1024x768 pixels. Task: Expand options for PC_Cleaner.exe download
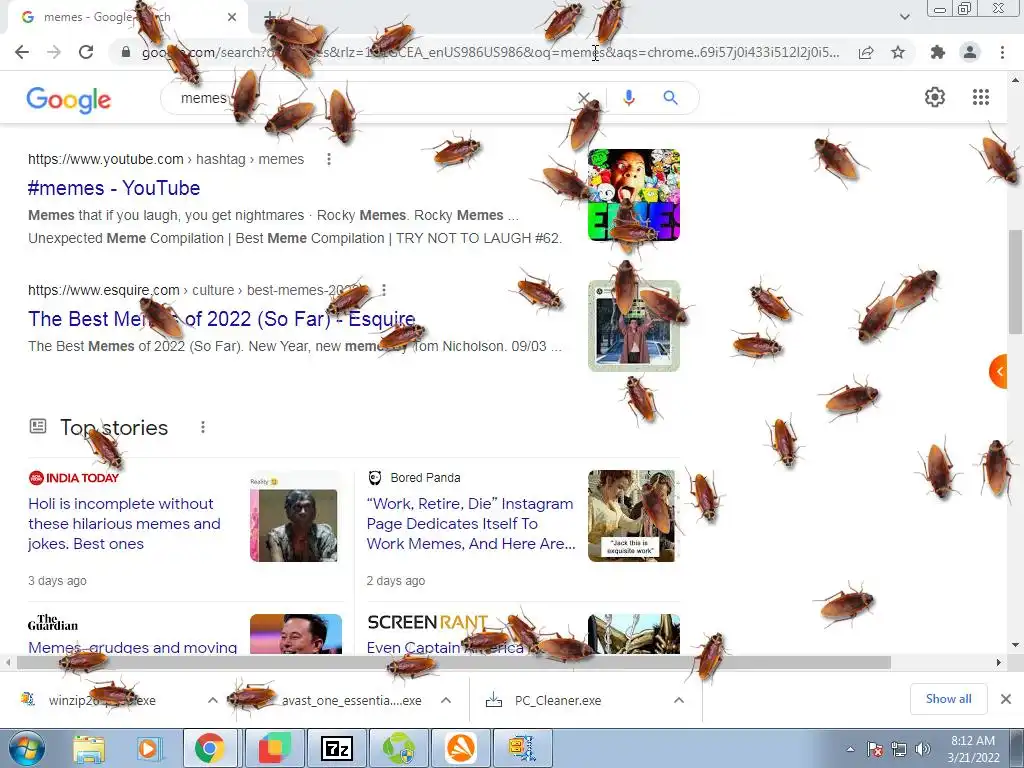(679, 700)
